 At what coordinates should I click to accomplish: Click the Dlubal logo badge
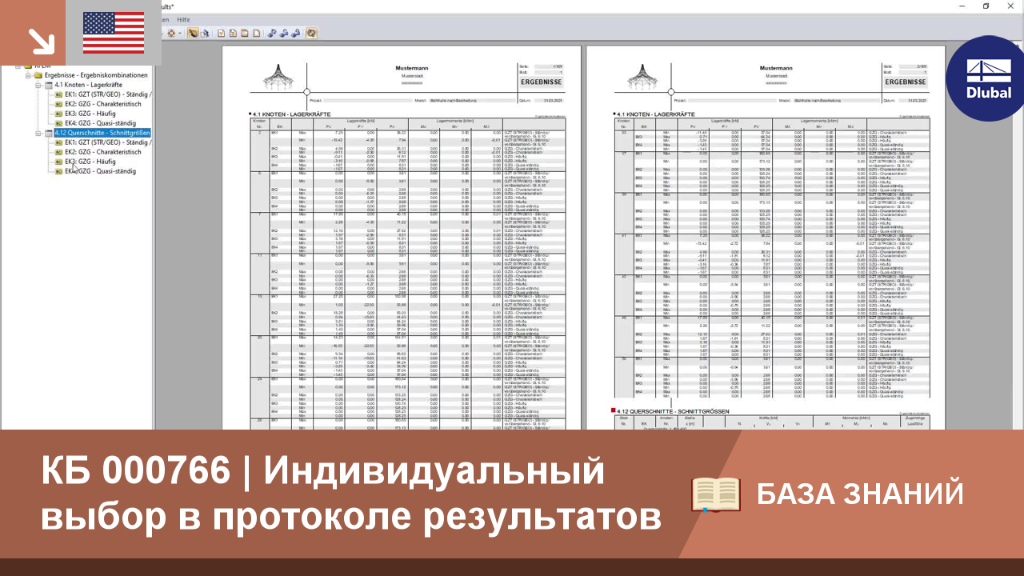(987, 78)
